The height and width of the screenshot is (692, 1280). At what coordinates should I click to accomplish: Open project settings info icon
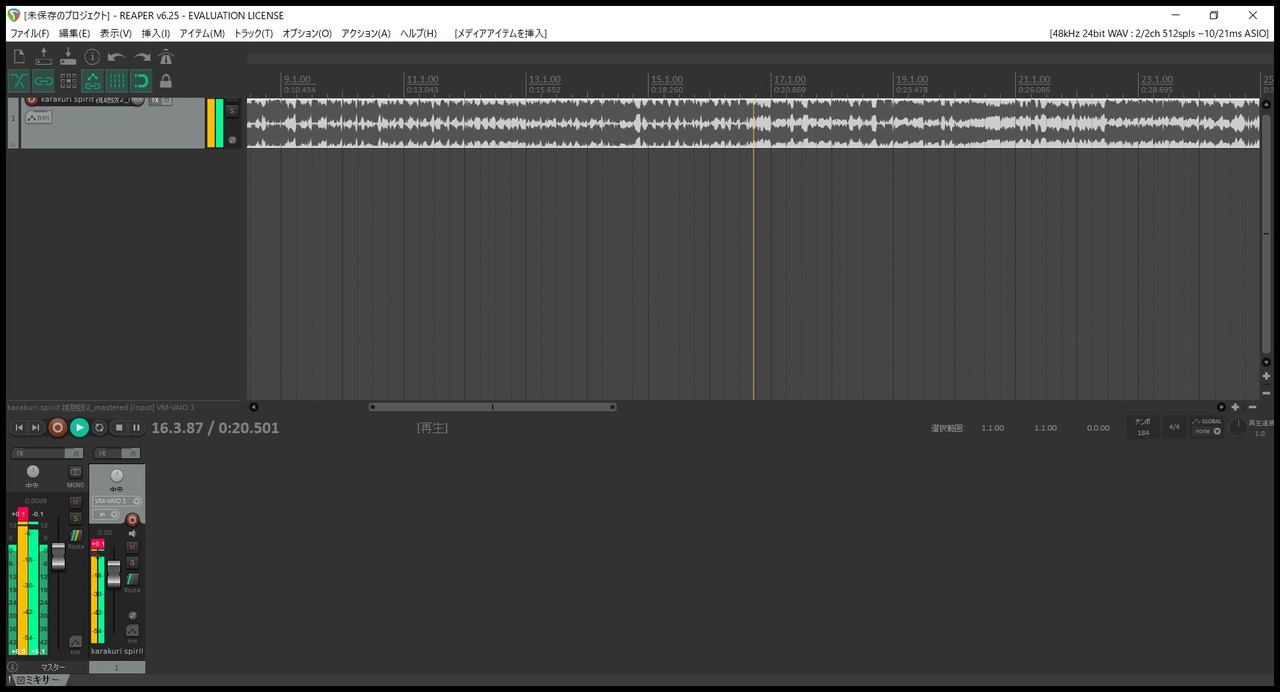tap(92, 57)
